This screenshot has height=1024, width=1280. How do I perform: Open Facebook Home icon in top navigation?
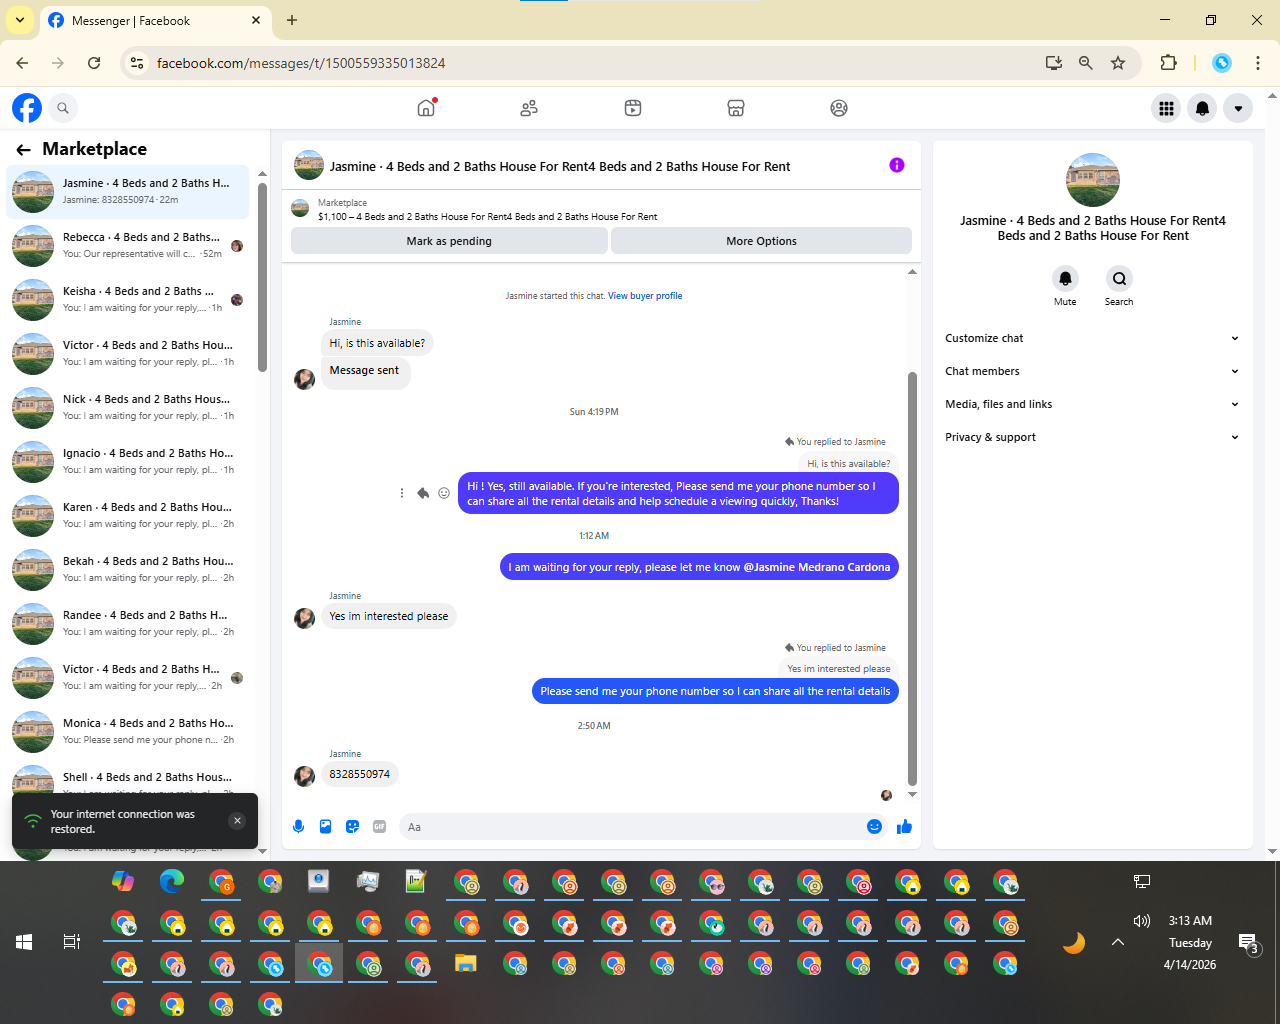point(426,108)
